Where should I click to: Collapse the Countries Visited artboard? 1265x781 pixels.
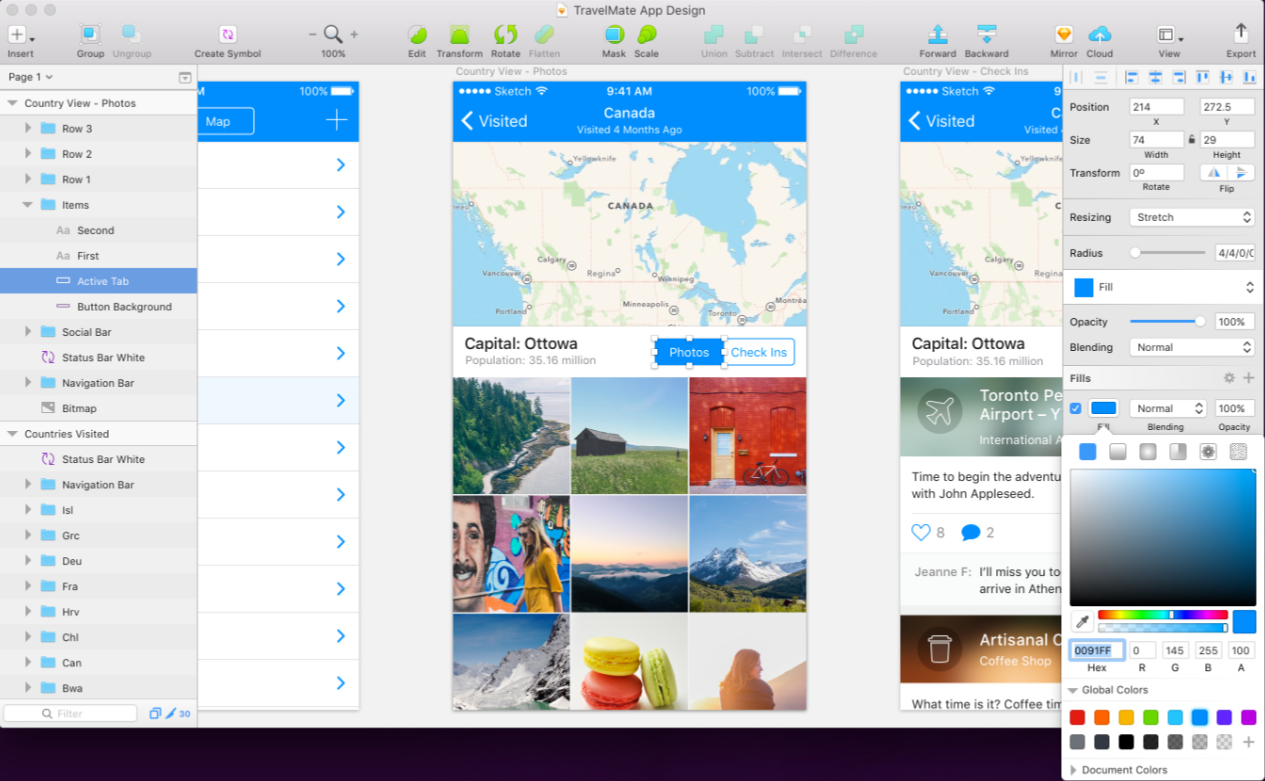[13, 434]
